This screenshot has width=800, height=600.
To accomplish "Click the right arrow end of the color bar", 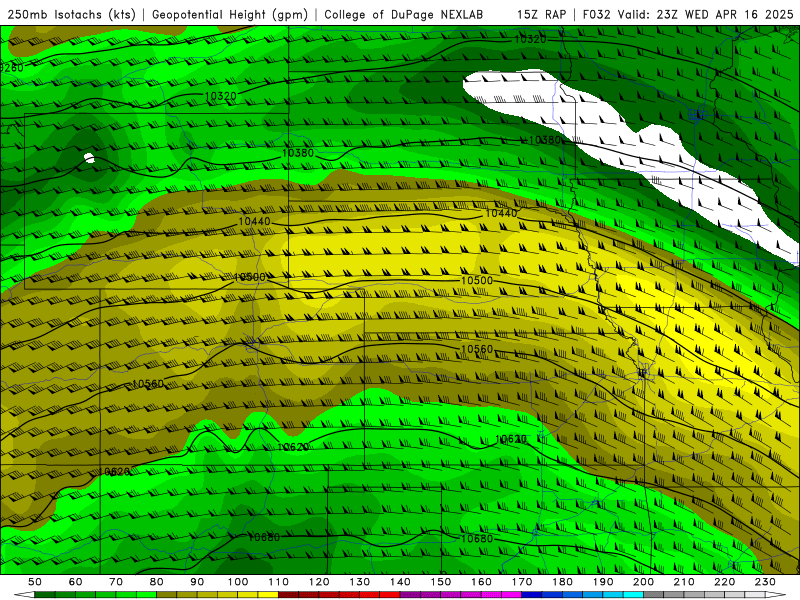I will tap(775, 595).
